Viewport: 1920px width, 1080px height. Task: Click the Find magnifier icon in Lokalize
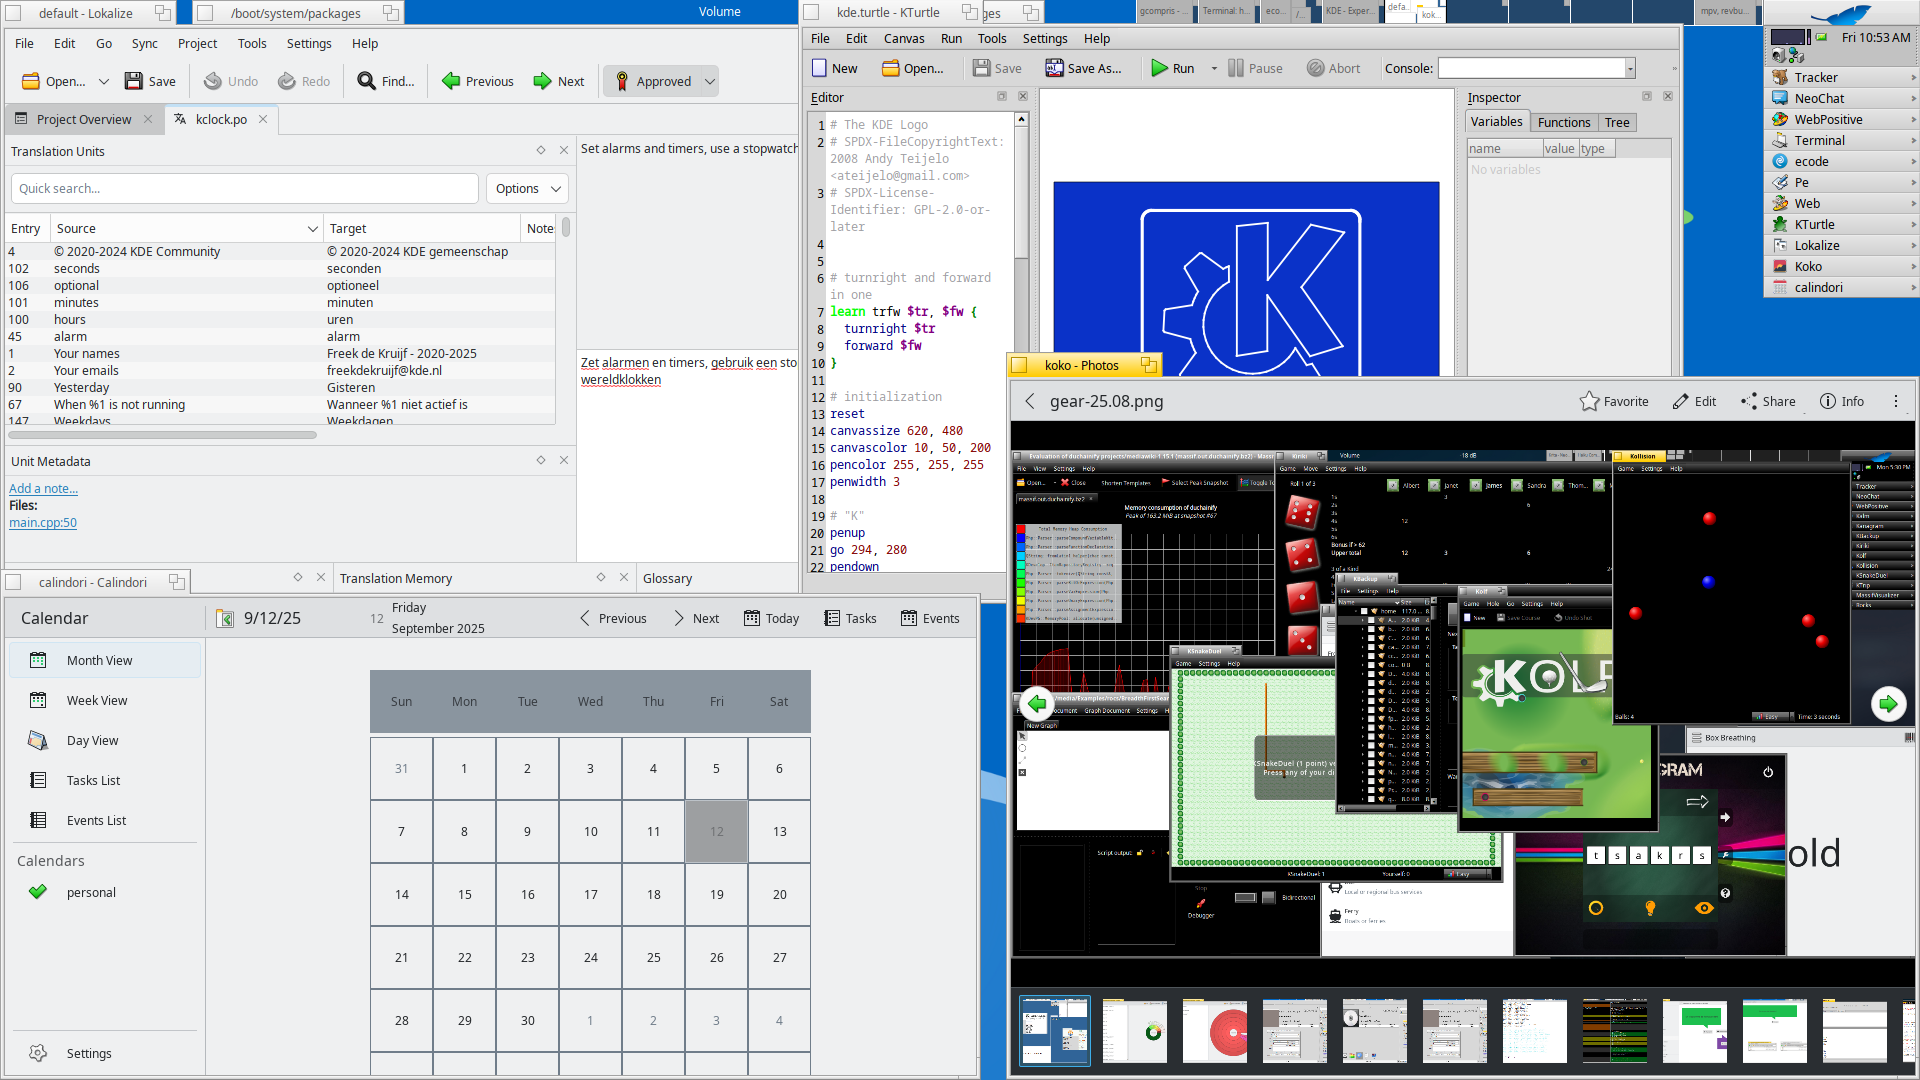click(367, 81)
